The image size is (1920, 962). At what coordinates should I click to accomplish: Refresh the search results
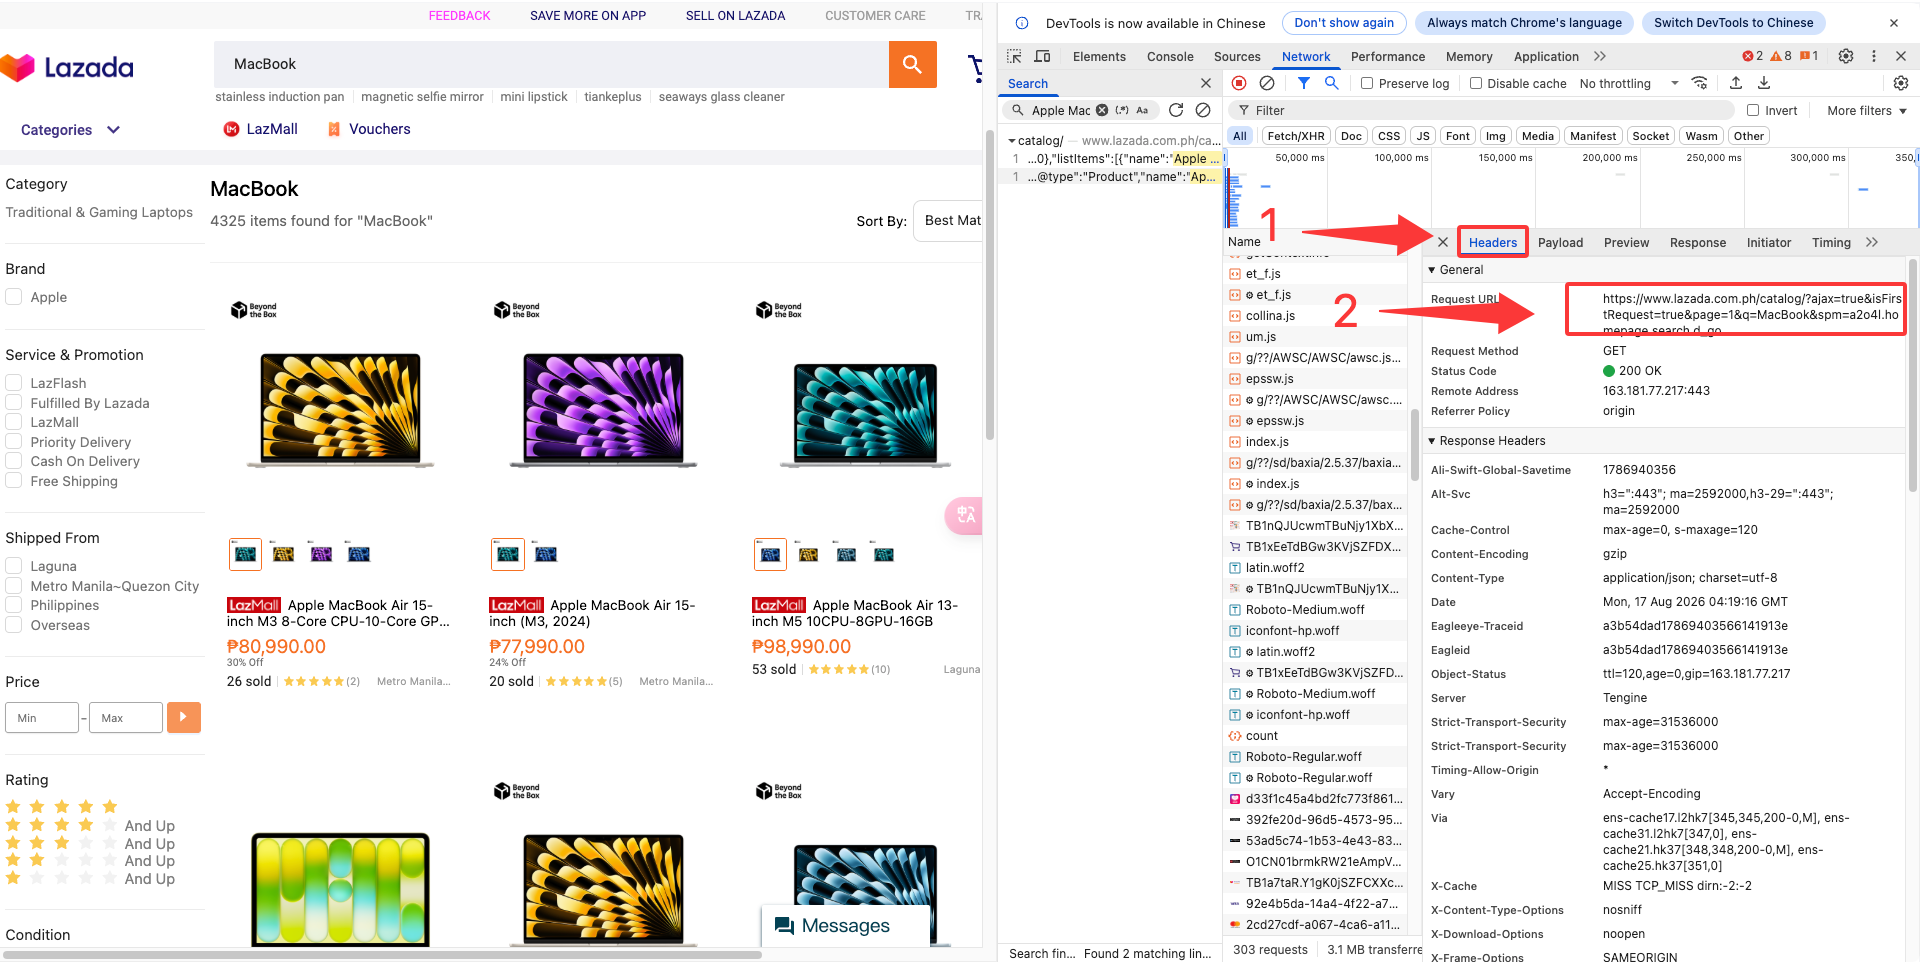click(x=1176, y=110)
